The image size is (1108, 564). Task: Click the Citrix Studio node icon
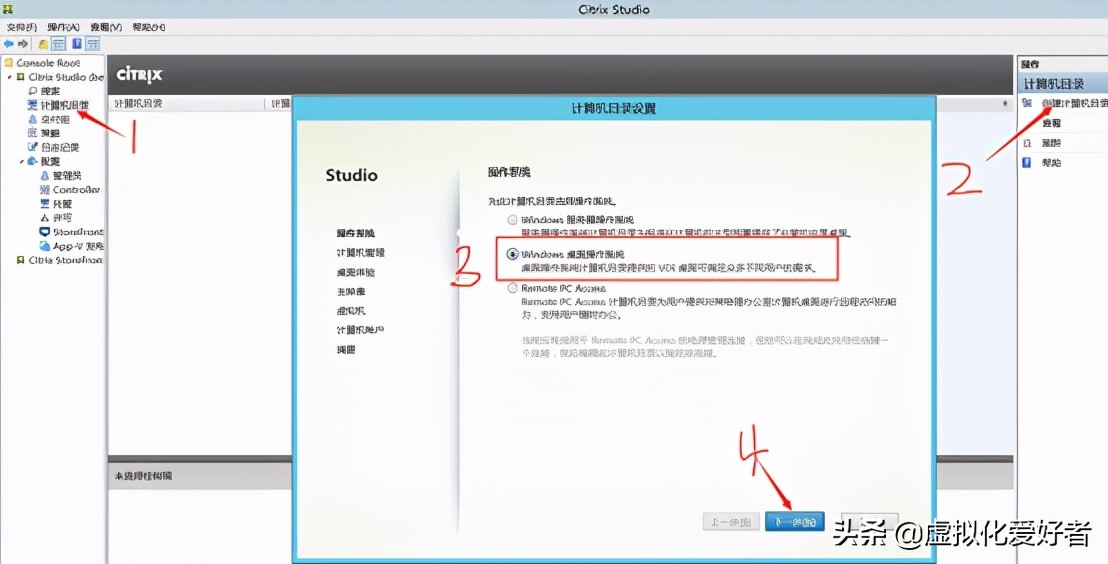click(20, 77)
